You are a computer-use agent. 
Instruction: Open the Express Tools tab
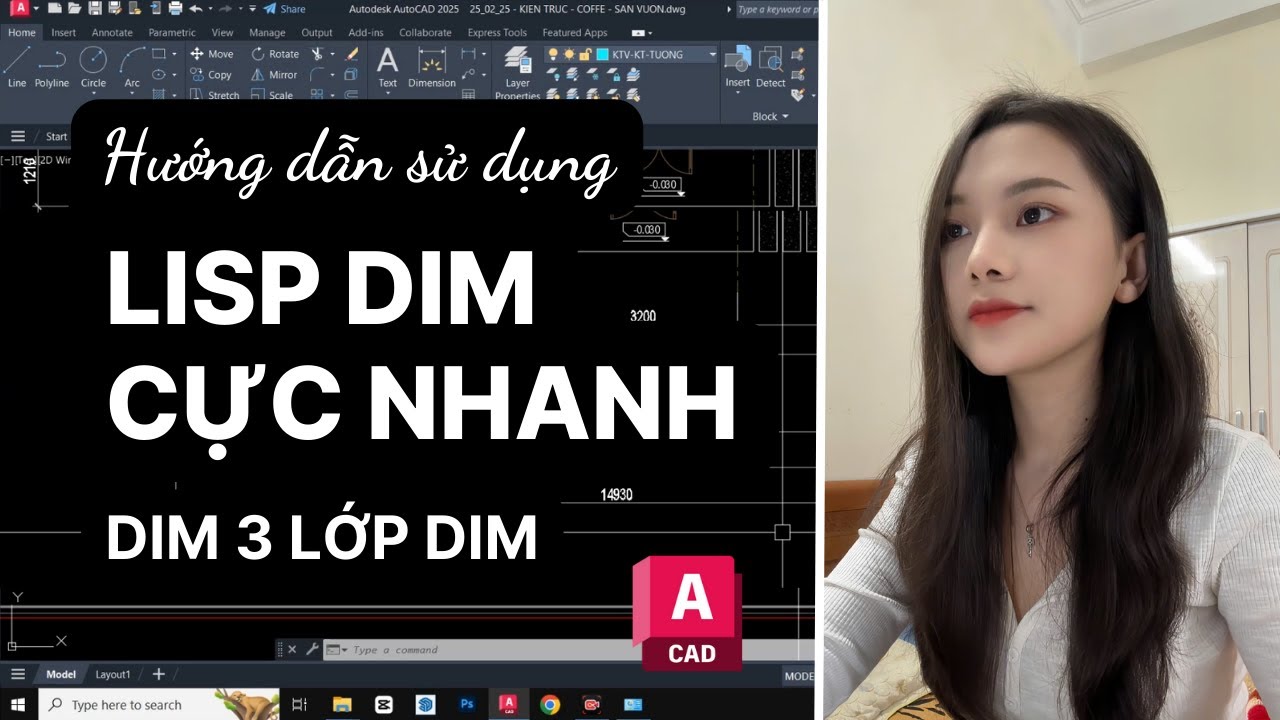click(496, 32)
